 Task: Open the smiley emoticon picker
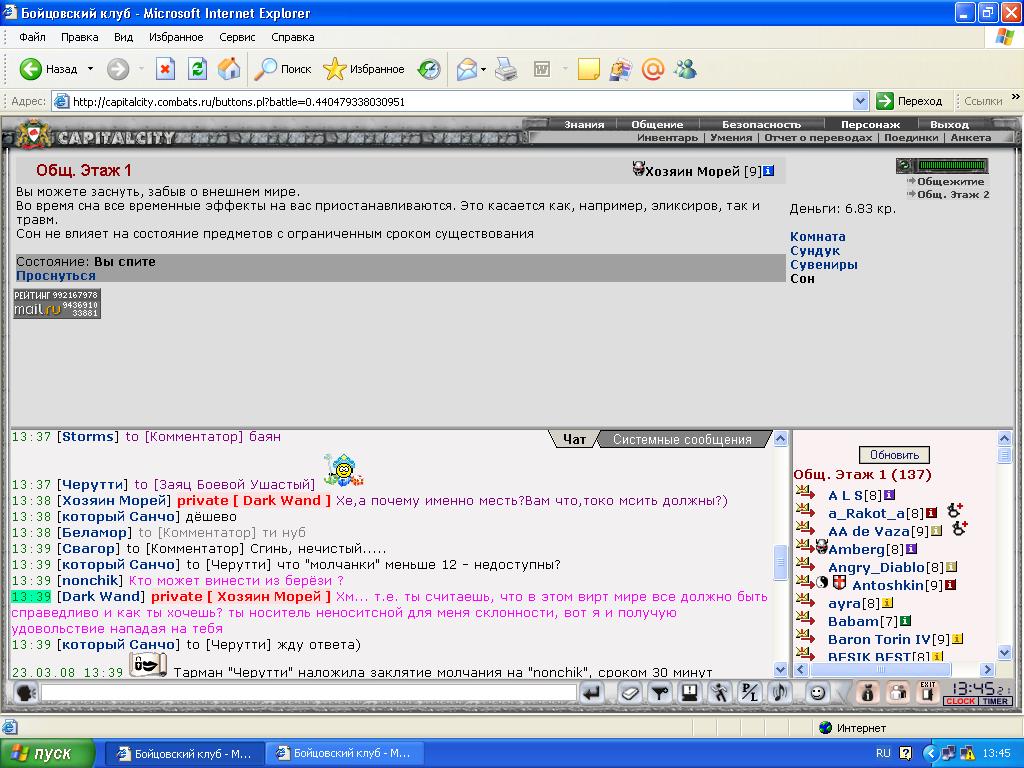pyautogui.click(x=817, y=693)
